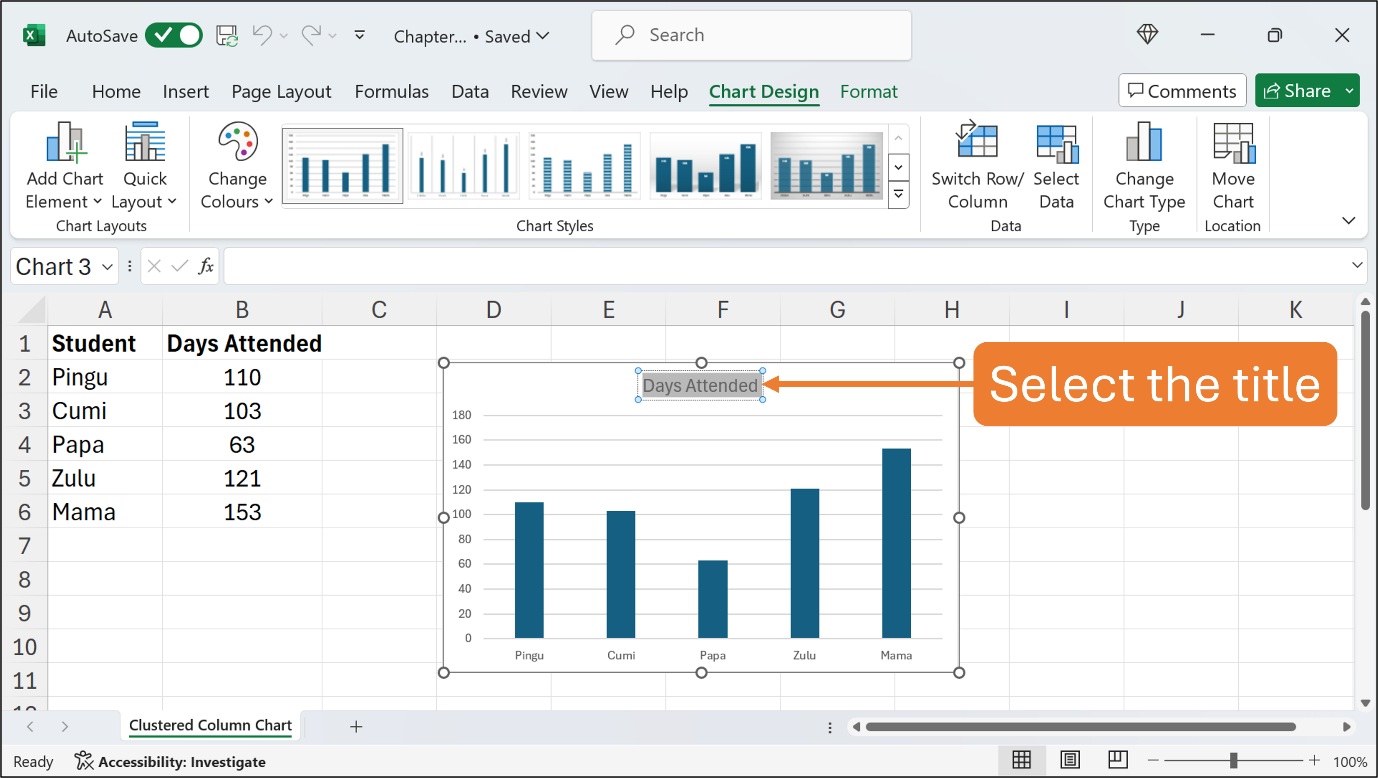Open the Formulas tab
1378x778 pixels.
click(x=392, y=91)
